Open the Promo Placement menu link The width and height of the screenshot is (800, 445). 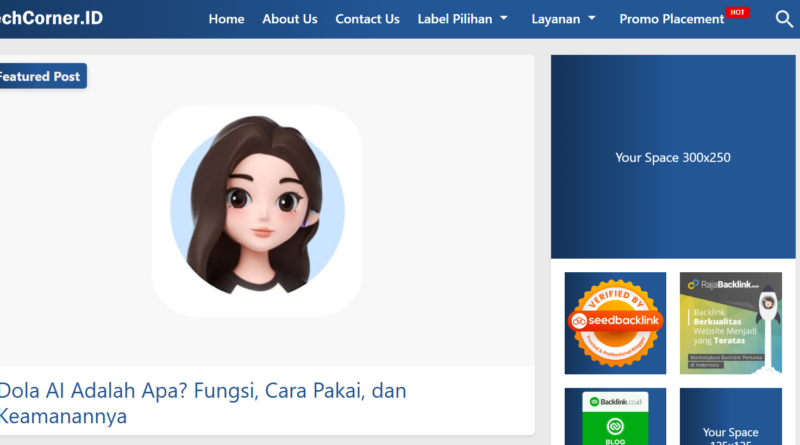pos(671,19)
